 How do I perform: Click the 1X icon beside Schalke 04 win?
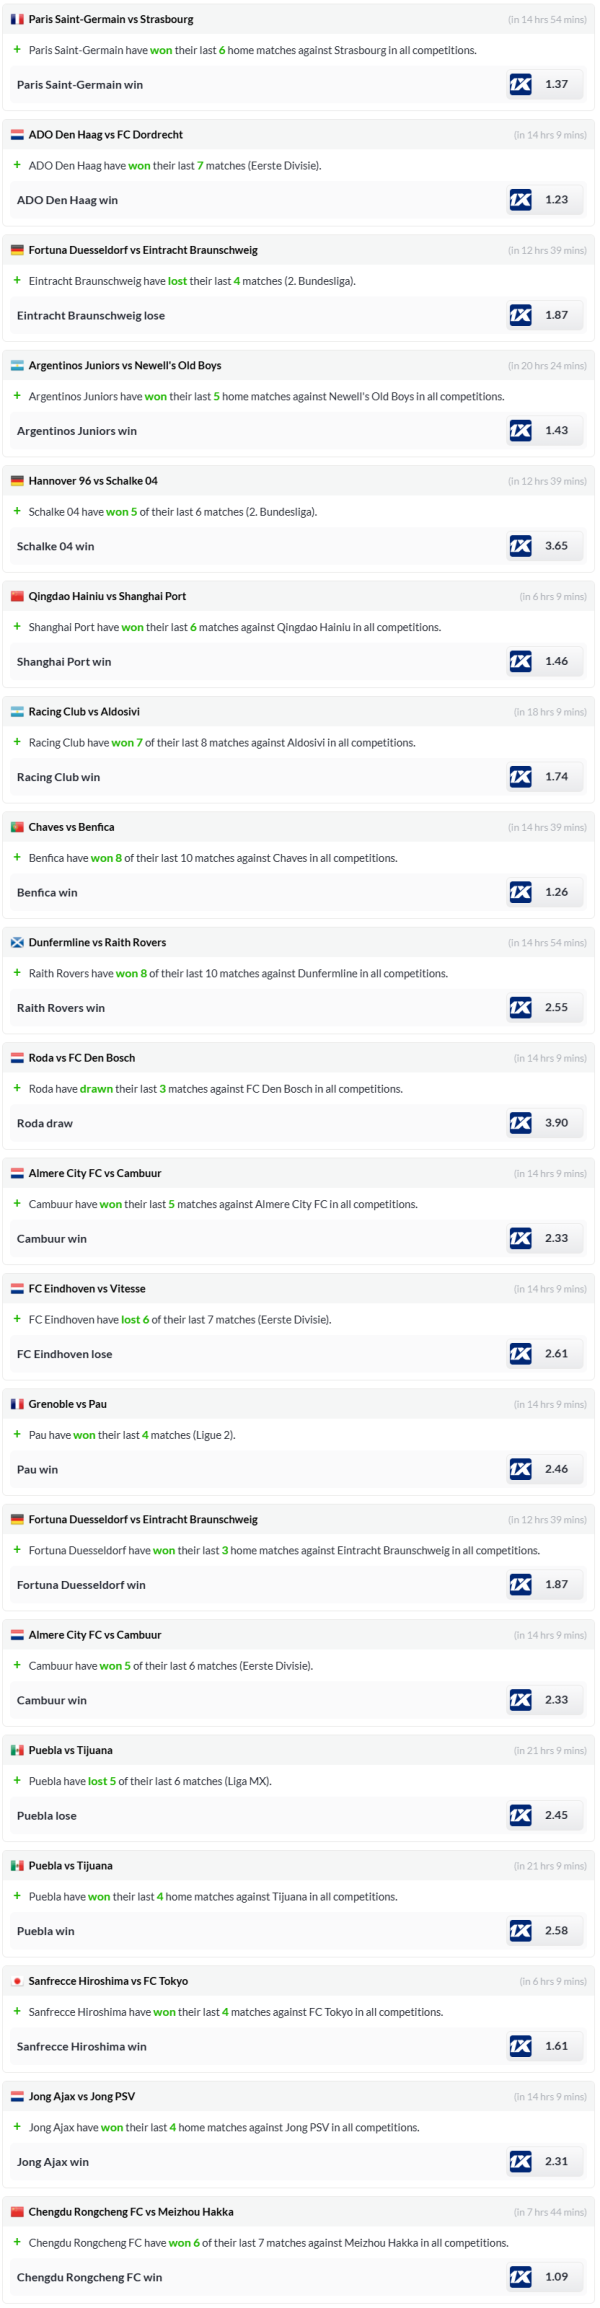[520, 546]
